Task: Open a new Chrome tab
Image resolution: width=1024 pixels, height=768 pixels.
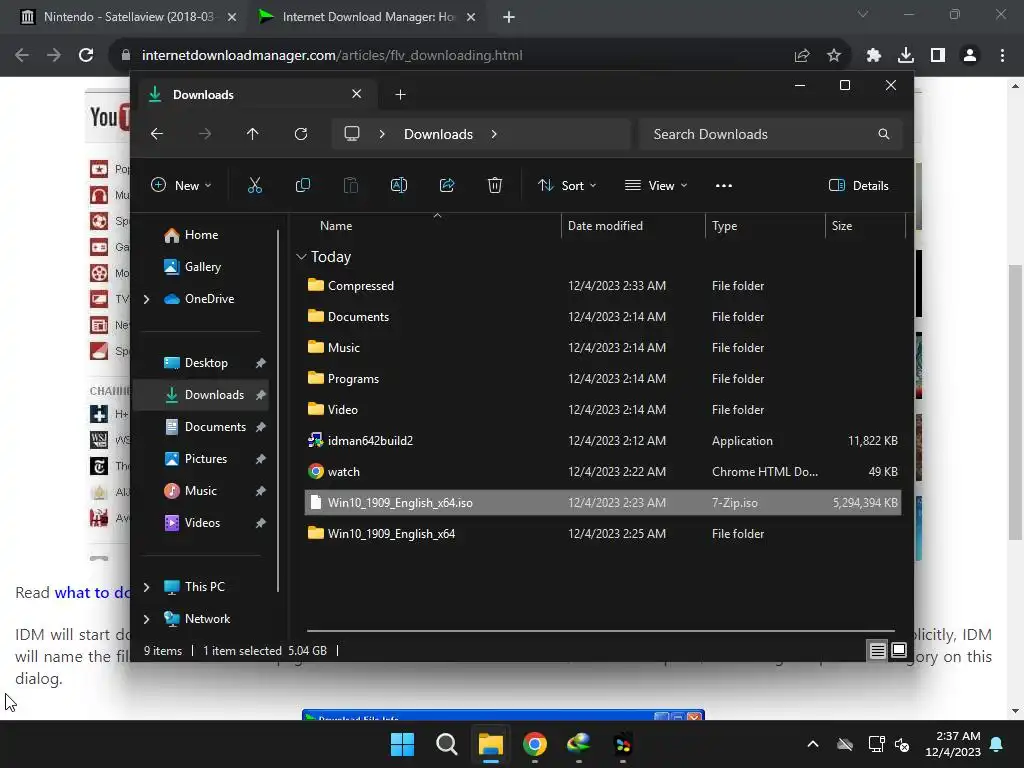Action: [x=509, y=17]
